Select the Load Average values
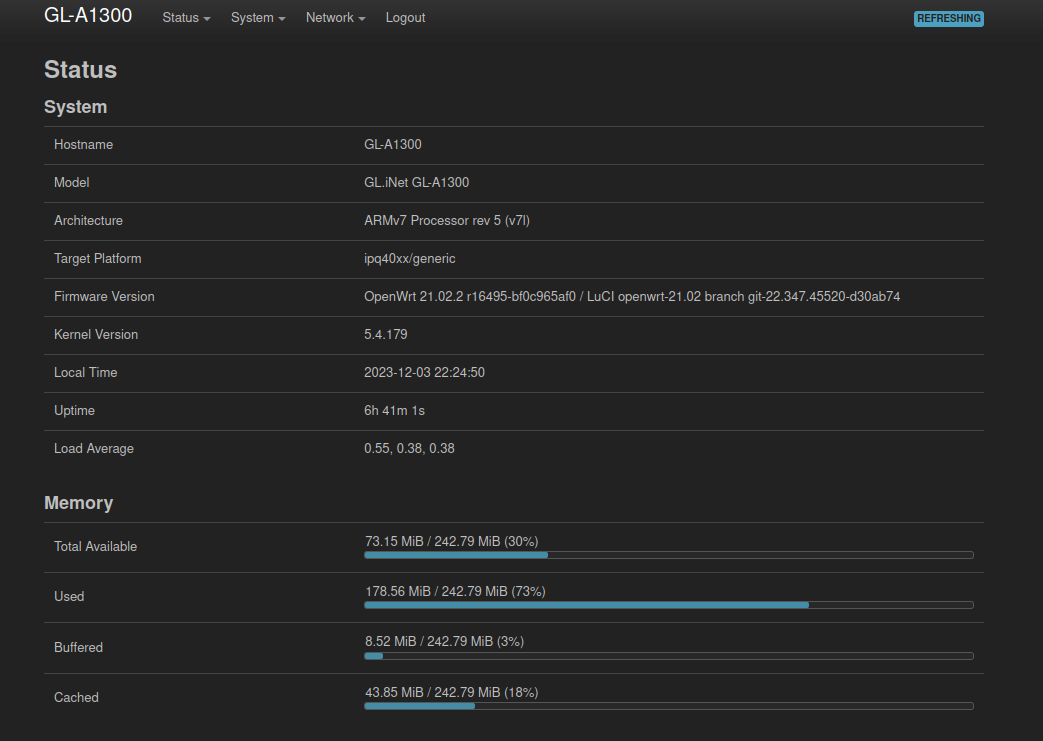This screenshot has width=1043, height=741. point(409,449)
